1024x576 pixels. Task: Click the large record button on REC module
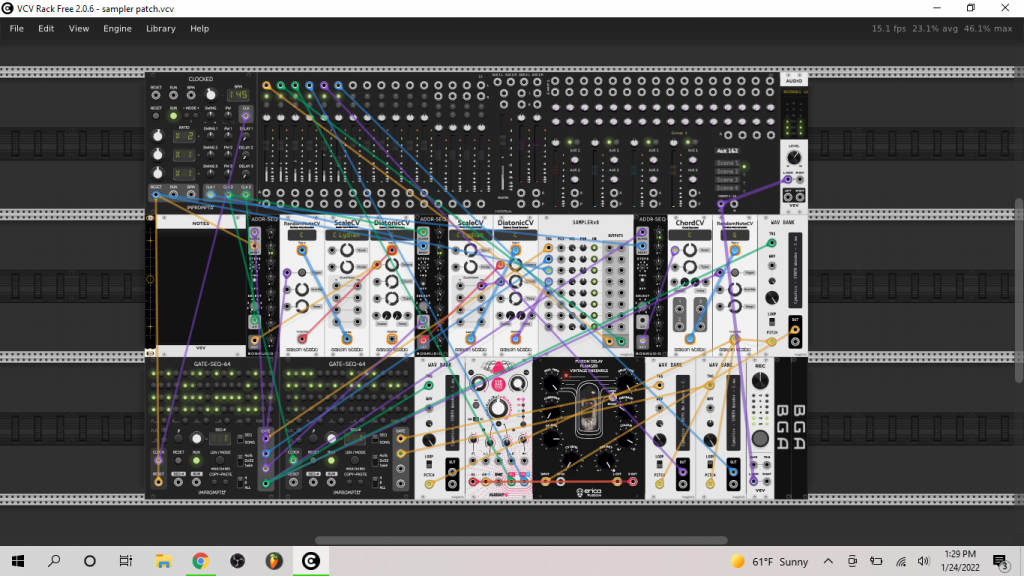760,438
